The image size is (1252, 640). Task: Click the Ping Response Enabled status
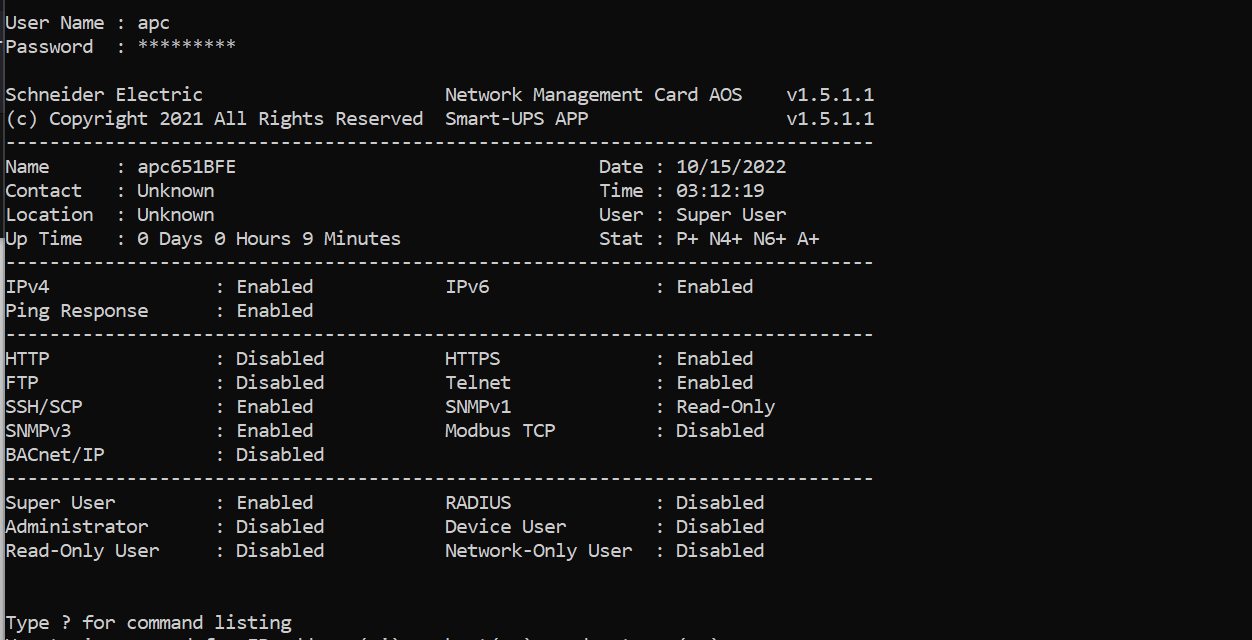click(274, 311)
